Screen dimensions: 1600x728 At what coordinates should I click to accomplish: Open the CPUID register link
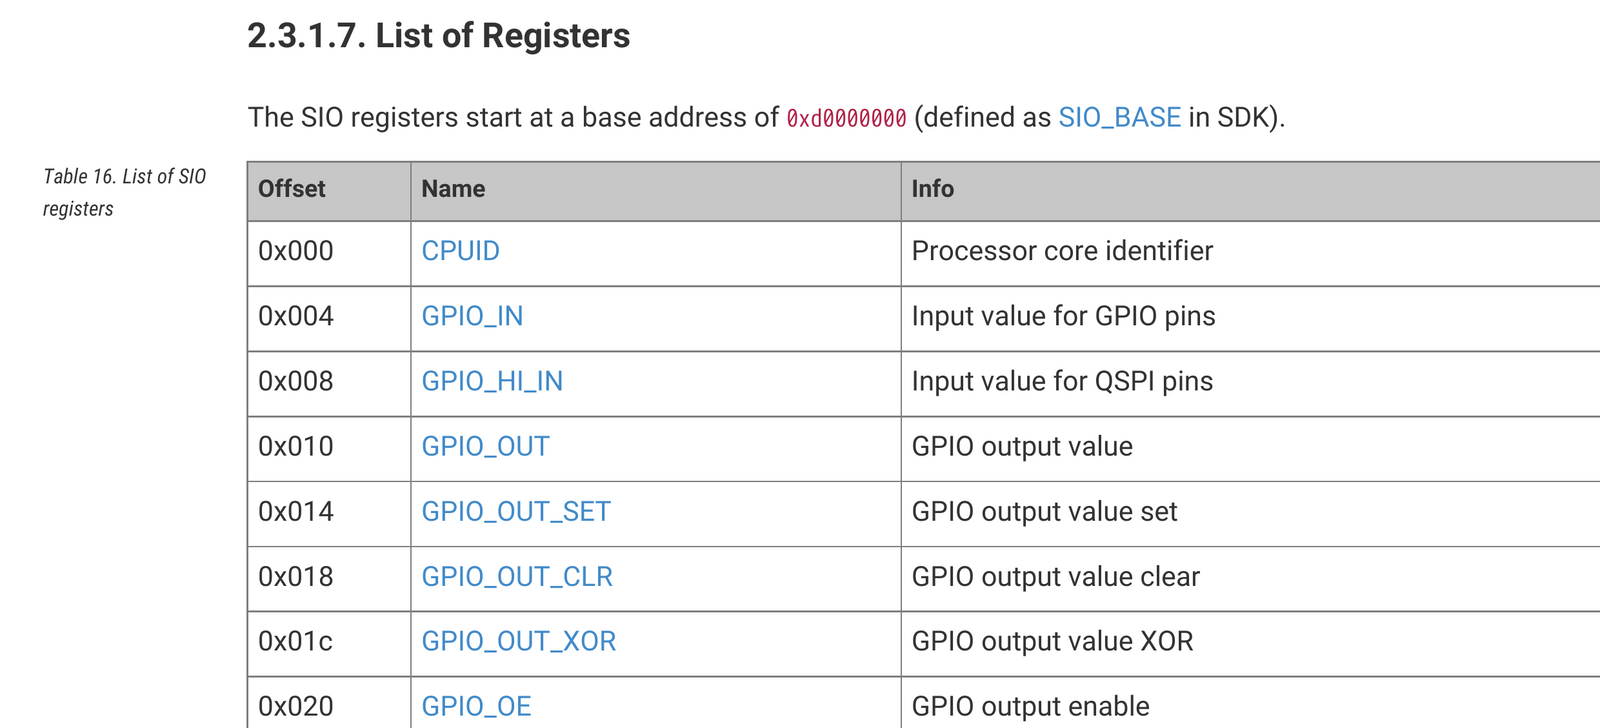pyautogui.click(x=460, y=251)
